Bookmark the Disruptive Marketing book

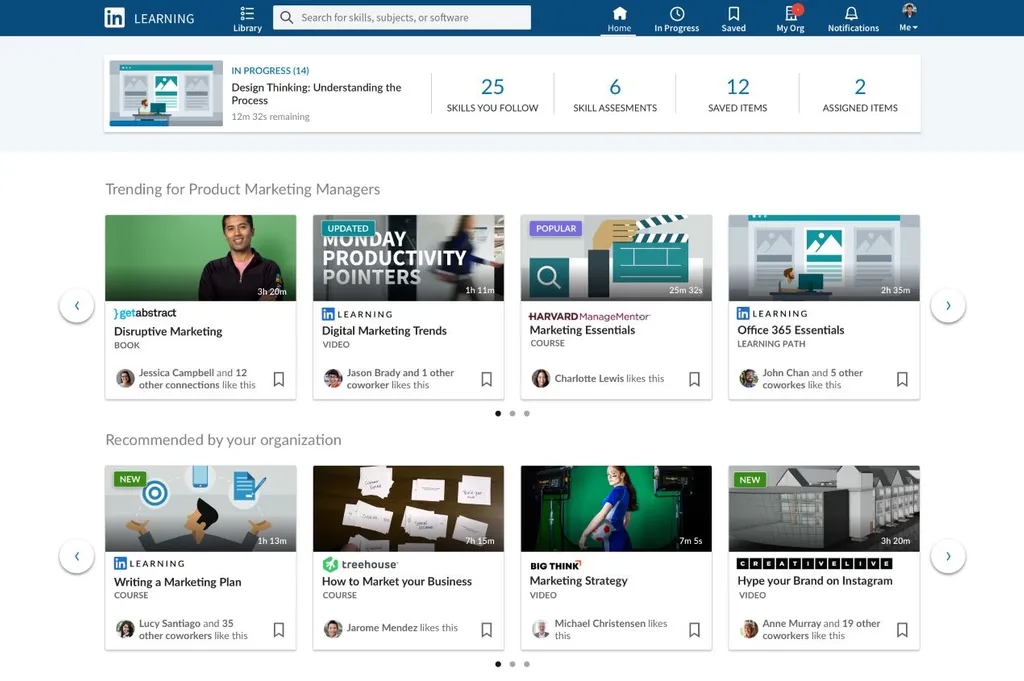pyautogui.click(x=279, y=379)
